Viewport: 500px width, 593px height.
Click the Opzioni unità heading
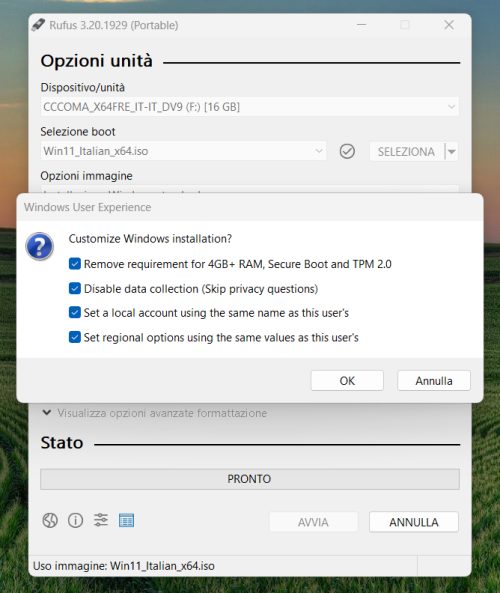[x=96, y=61]
